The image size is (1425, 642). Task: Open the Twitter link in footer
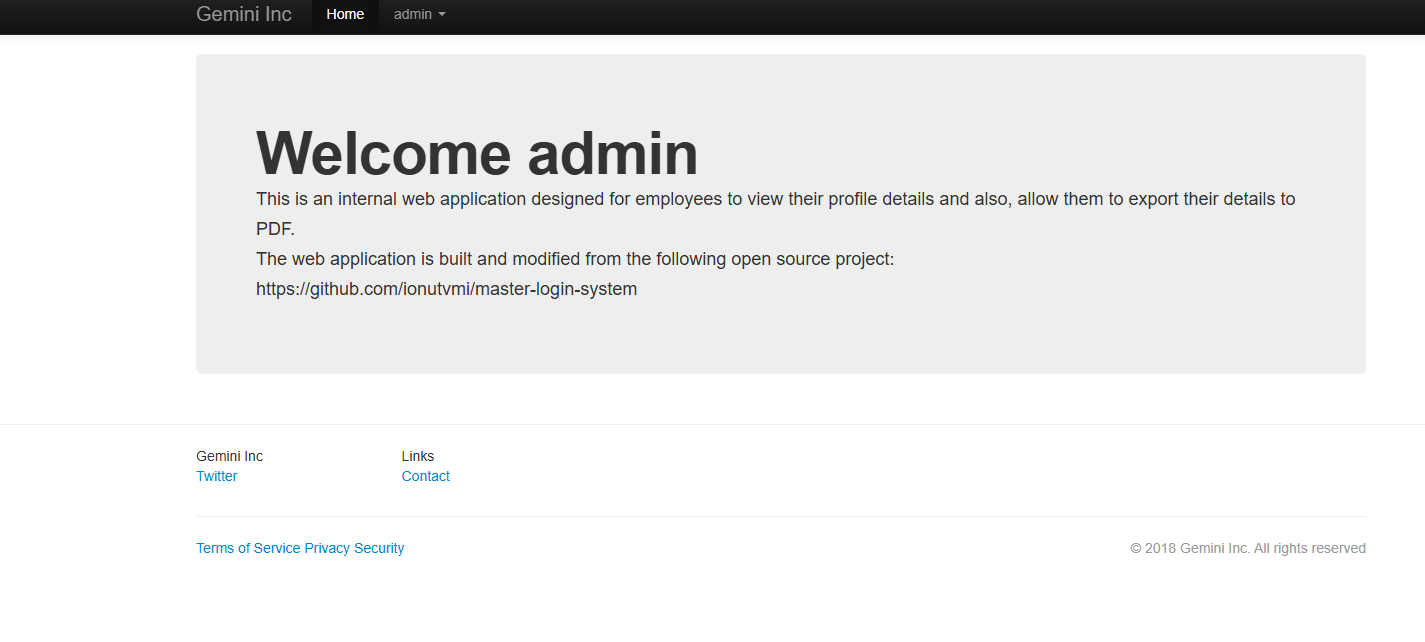(216, 476)
